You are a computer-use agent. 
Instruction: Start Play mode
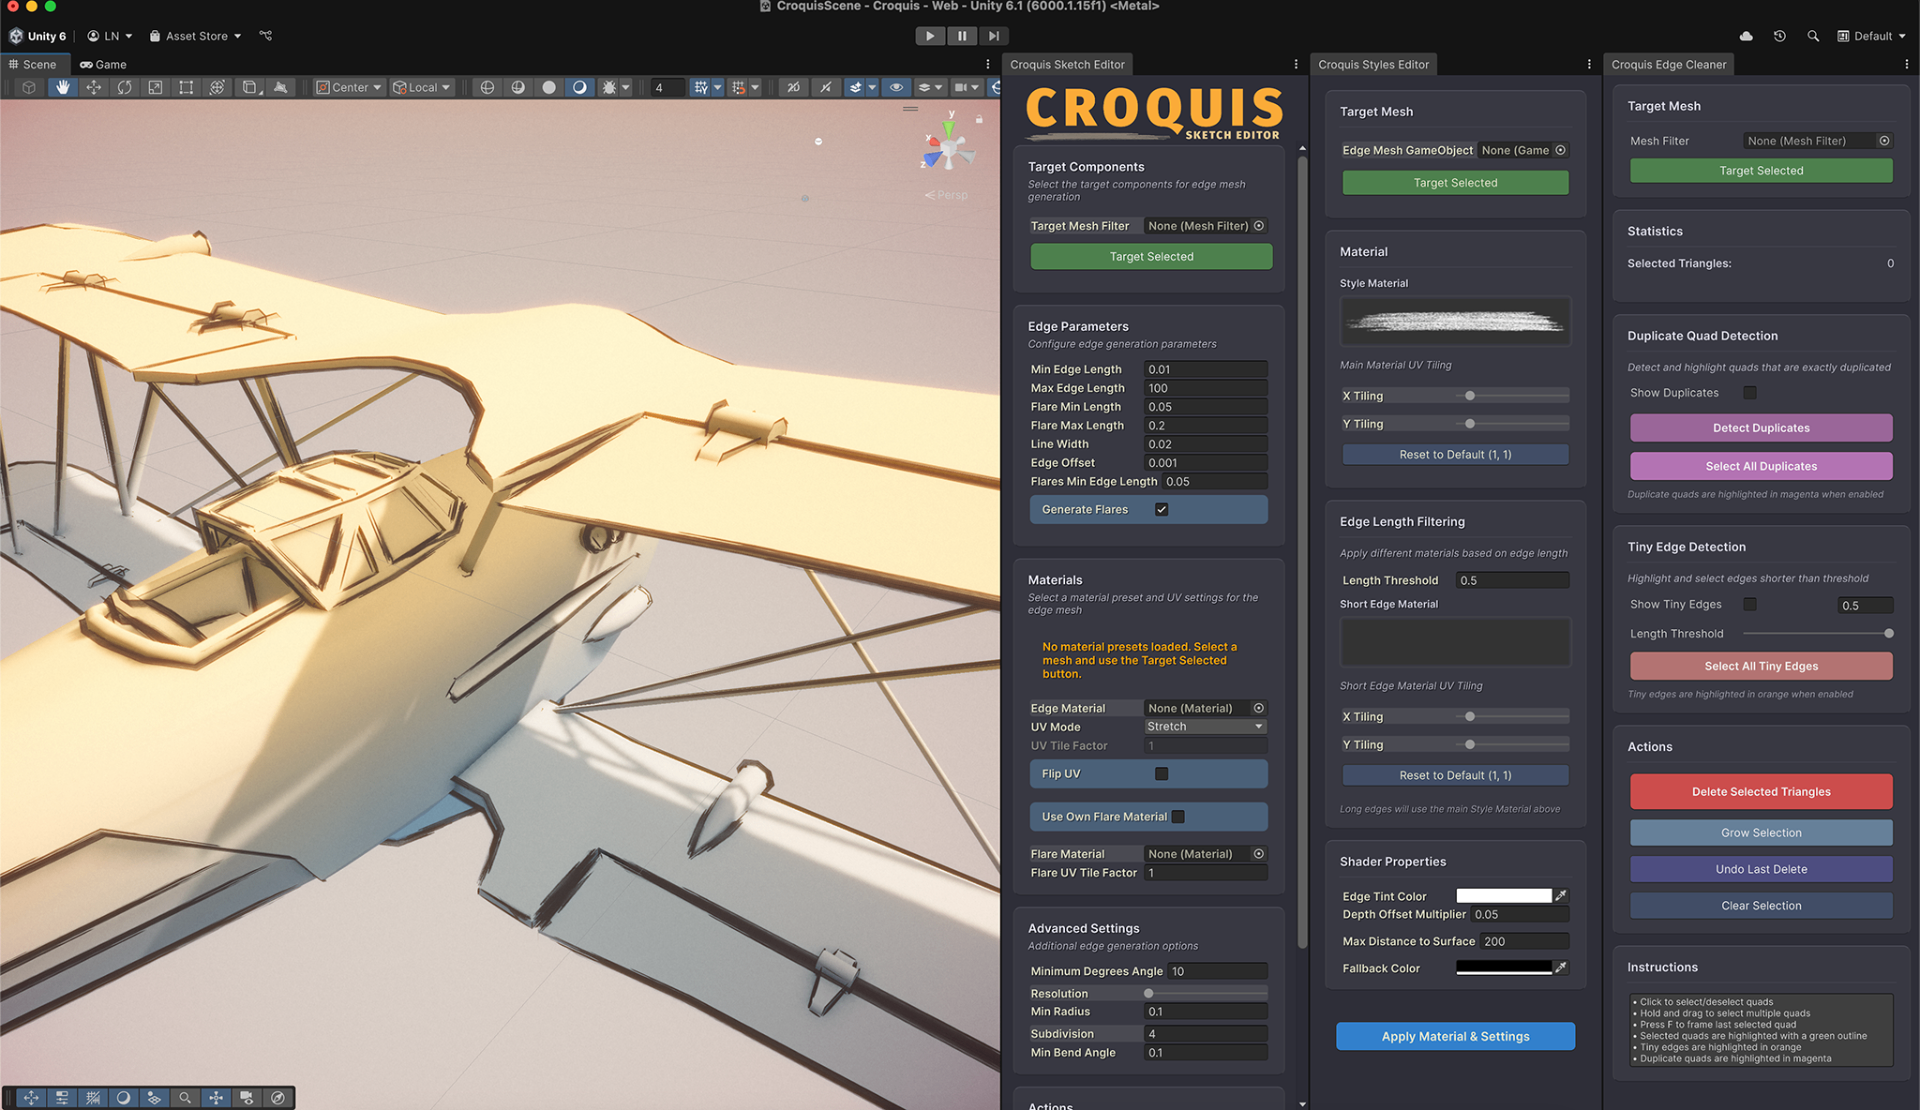(x=930, y=36)
